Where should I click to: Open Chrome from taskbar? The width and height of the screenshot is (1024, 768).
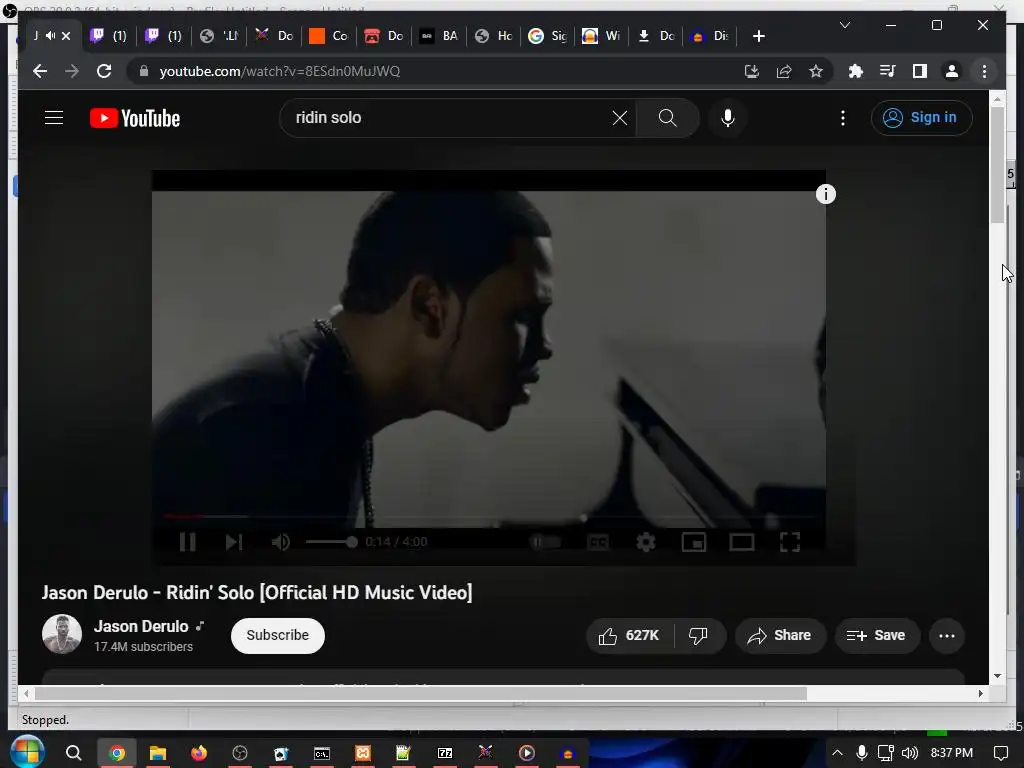(x=117, y=753)
